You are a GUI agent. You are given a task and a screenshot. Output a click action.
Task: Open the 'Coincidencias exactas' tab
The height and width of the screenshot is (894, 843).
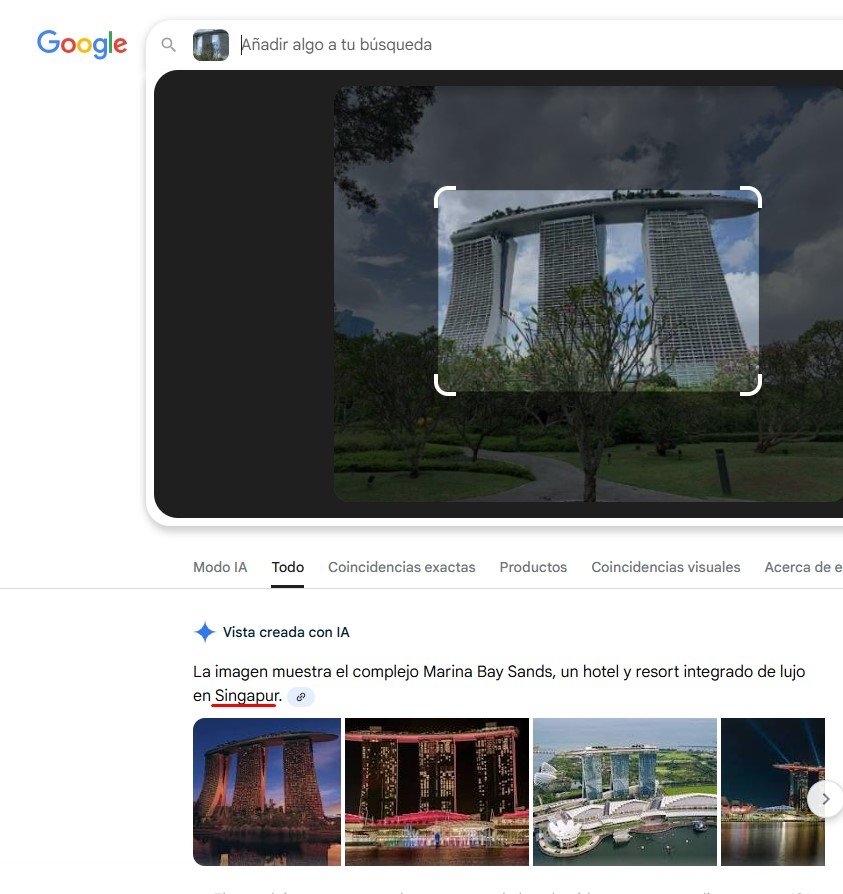(401, 567)
